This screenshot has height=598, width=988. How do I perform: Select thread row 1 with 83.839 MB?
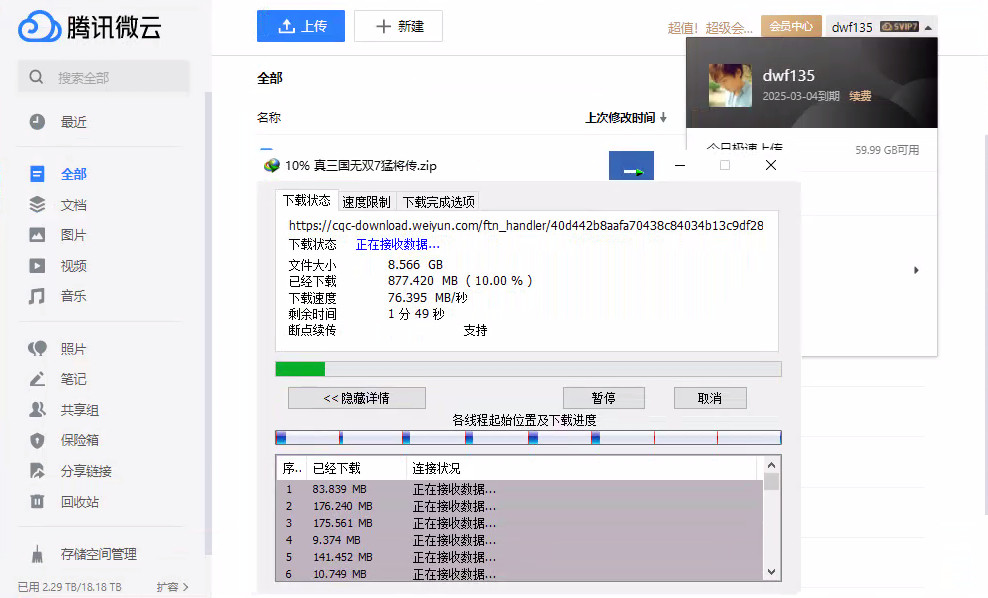(x=519, y=489)
